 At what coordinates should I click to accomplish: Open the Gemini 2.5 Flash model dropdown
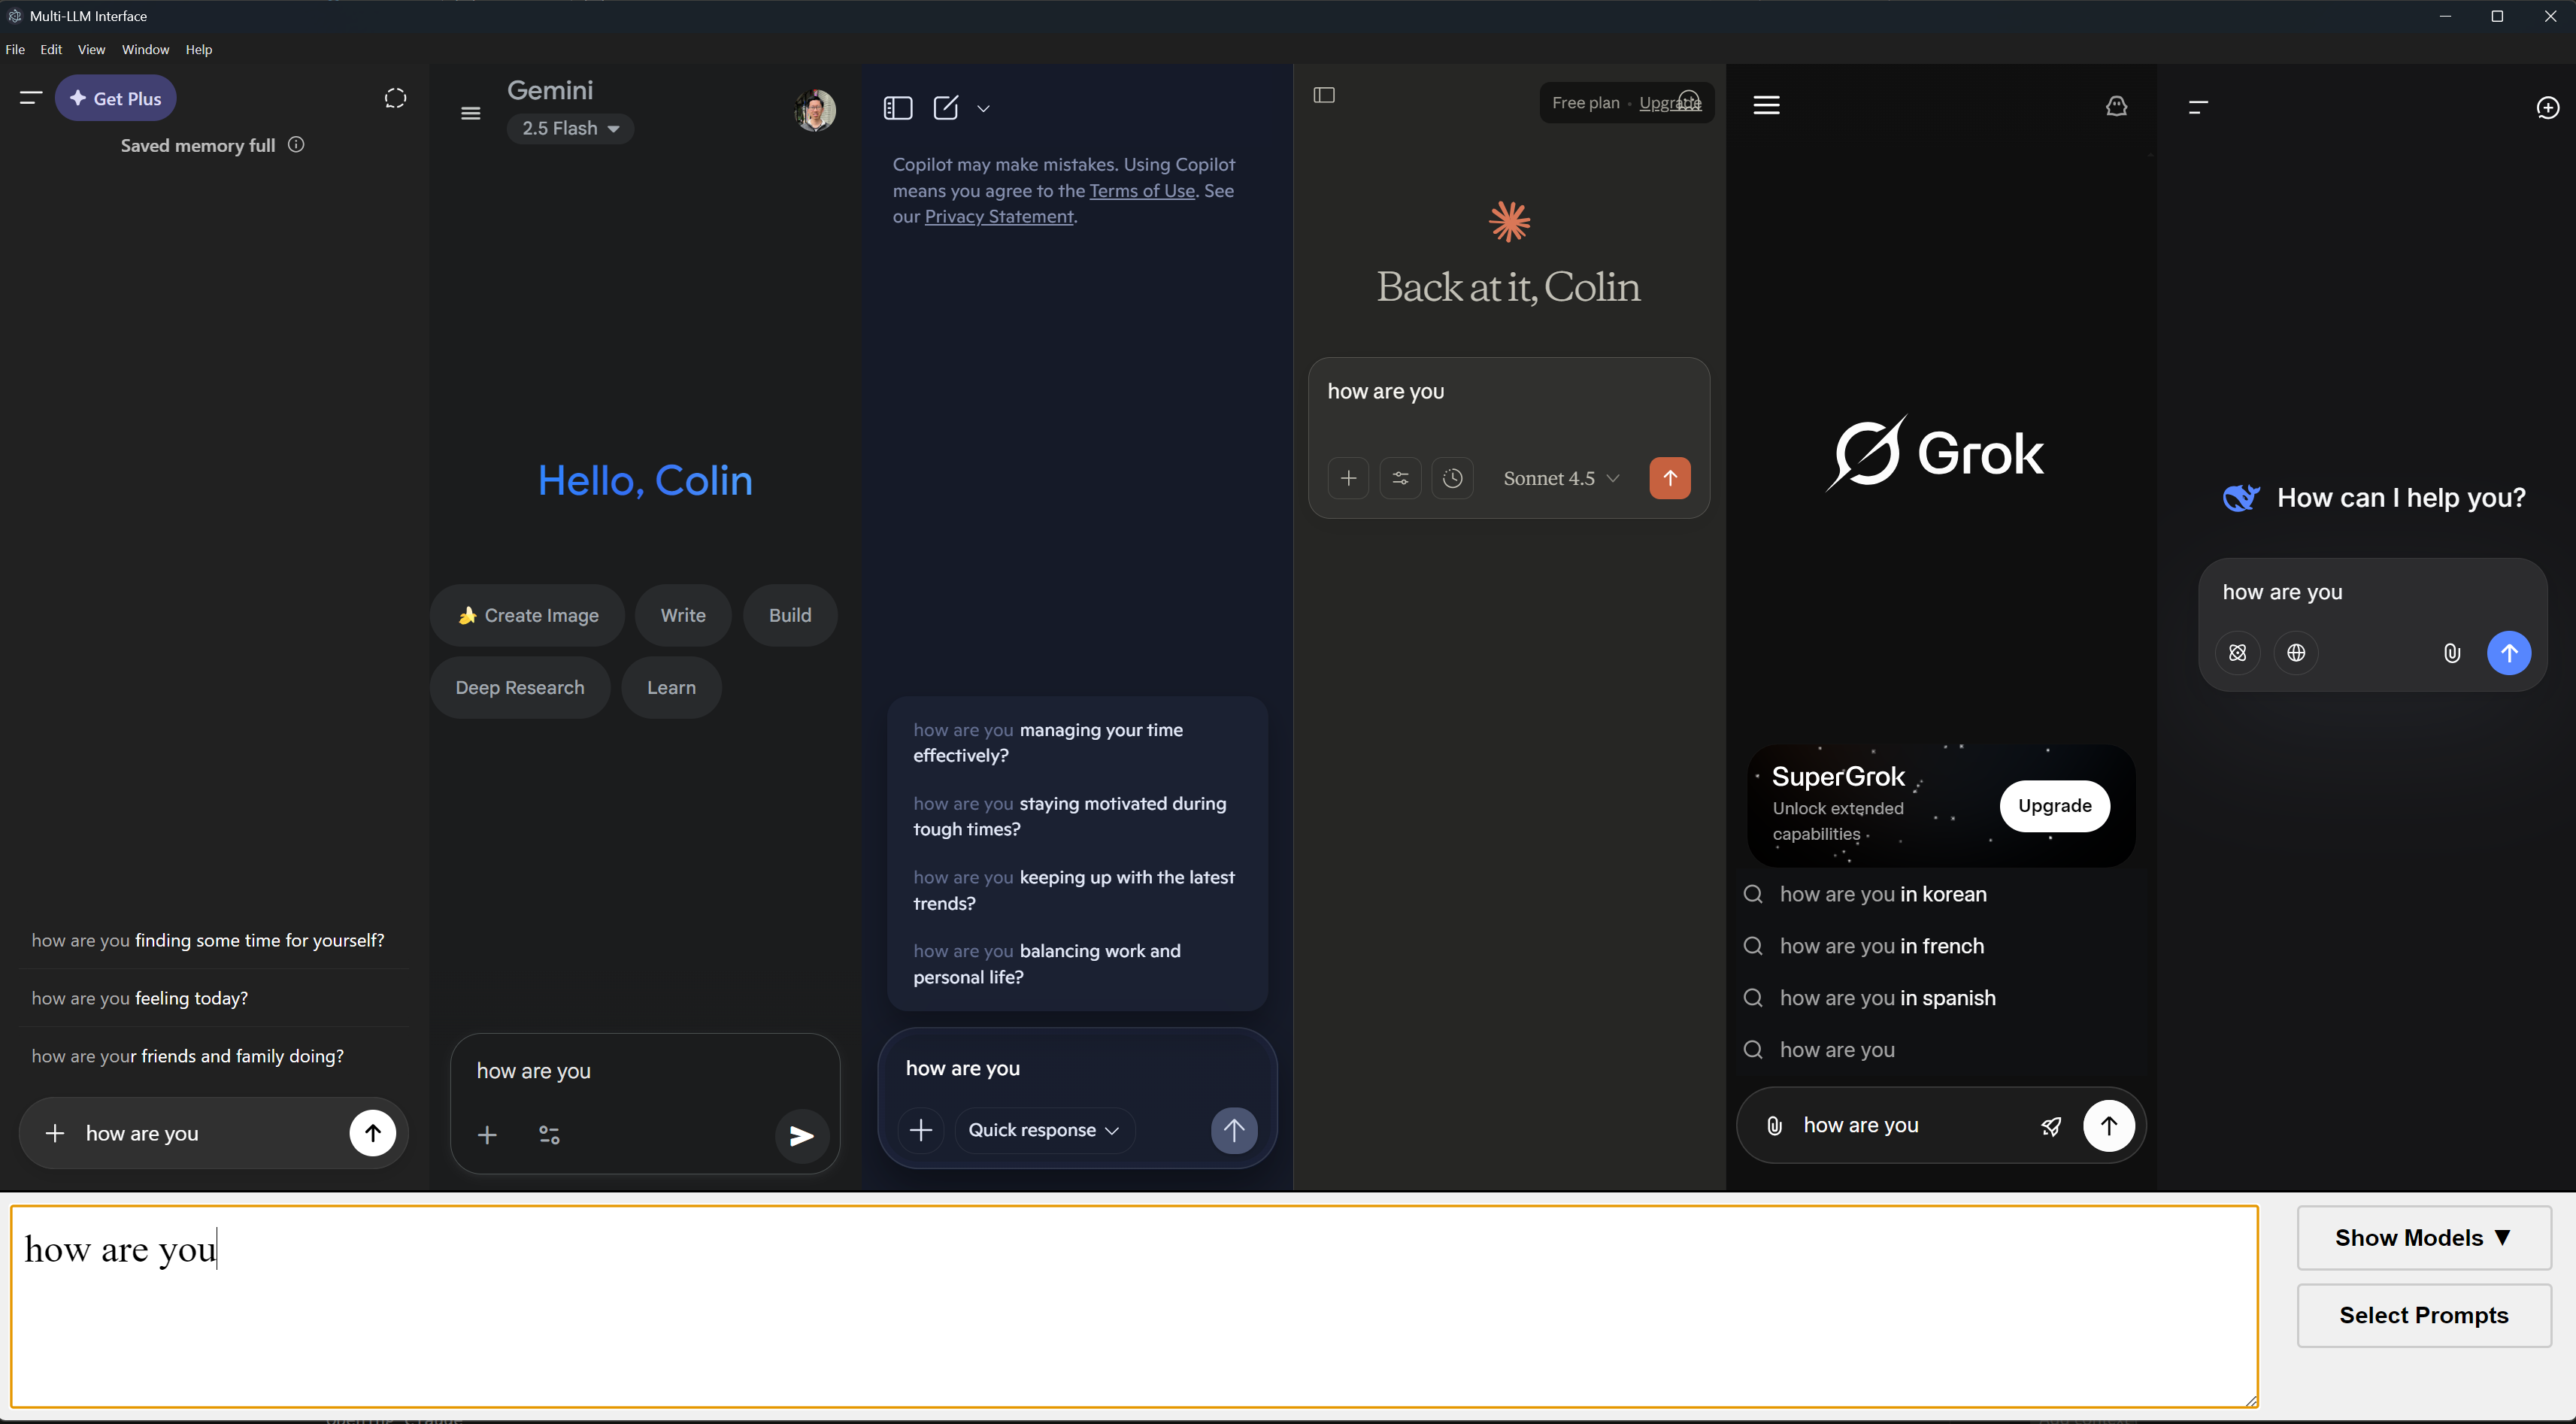point(570,128)
